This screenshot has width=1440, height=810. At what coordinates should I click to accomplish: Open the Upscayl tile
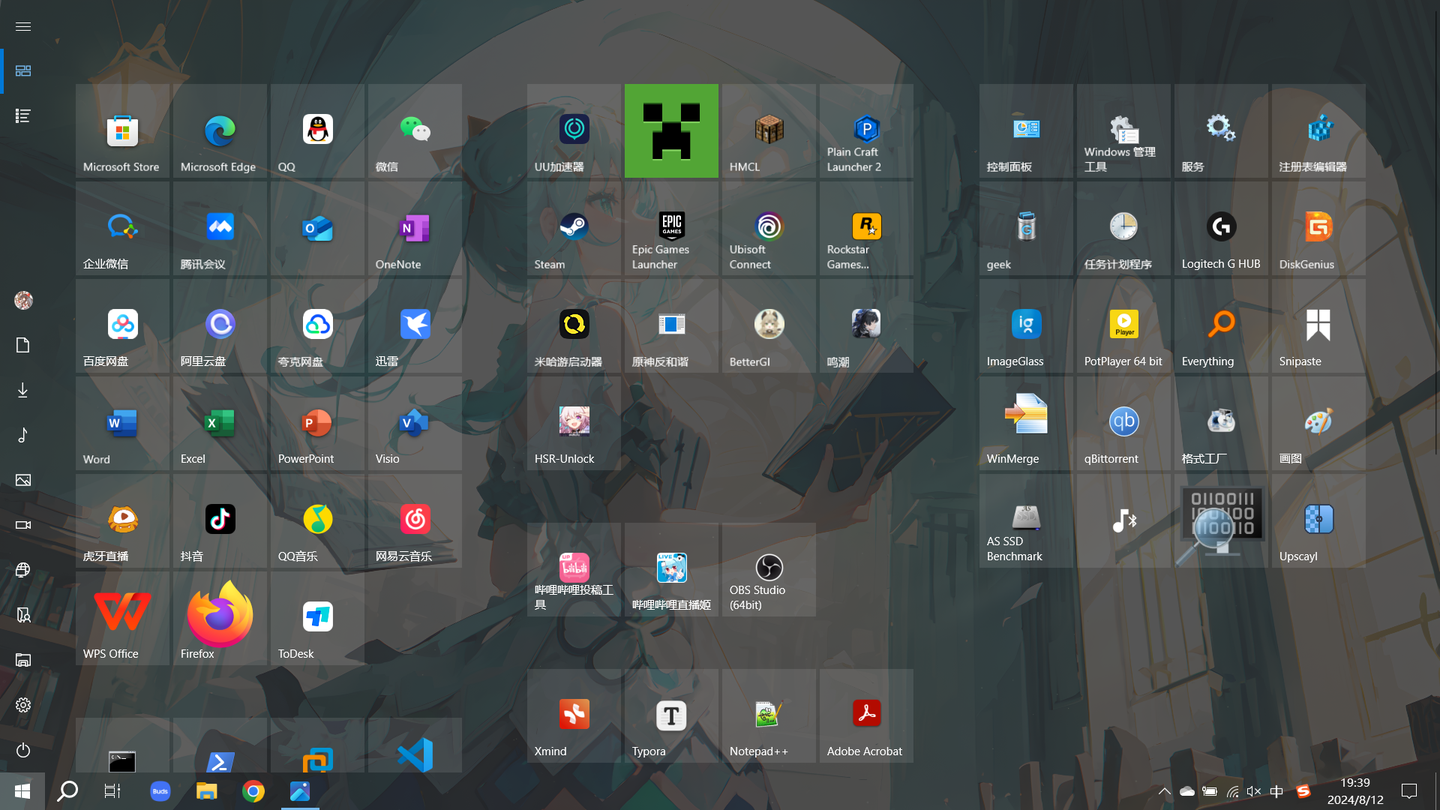pos(1318,521)
